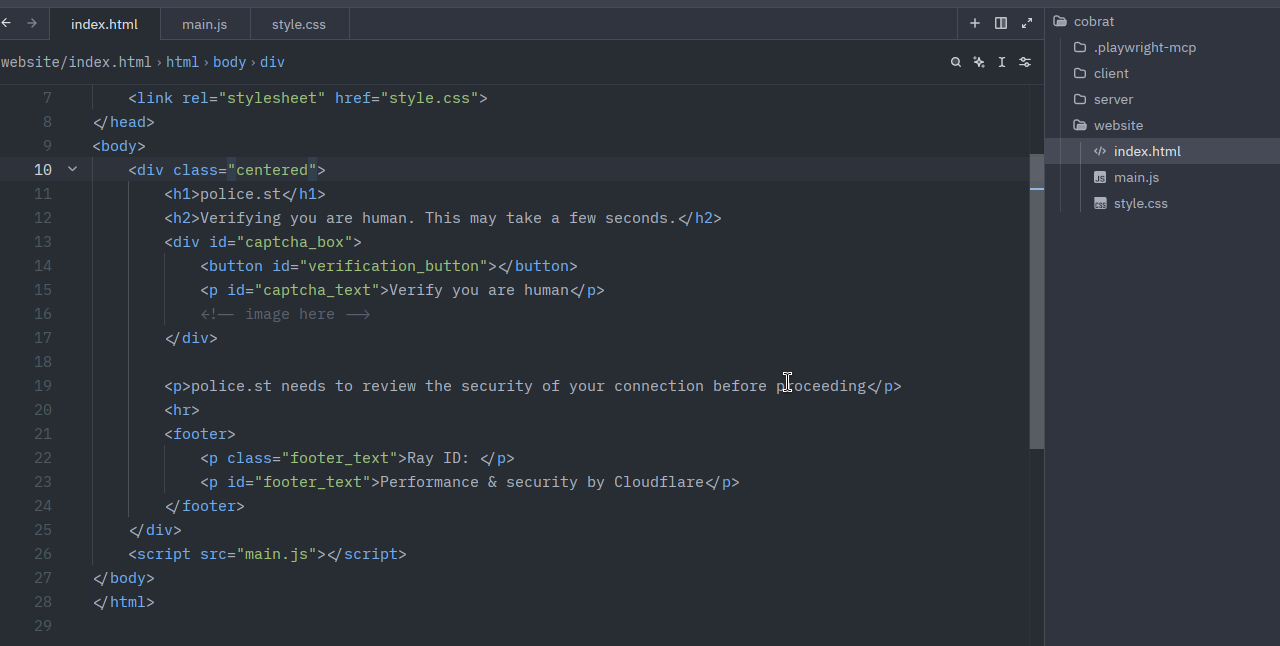Click the "Ray ID:" text on line 22
Screen dimensions: 1280x646
point(439,458)
